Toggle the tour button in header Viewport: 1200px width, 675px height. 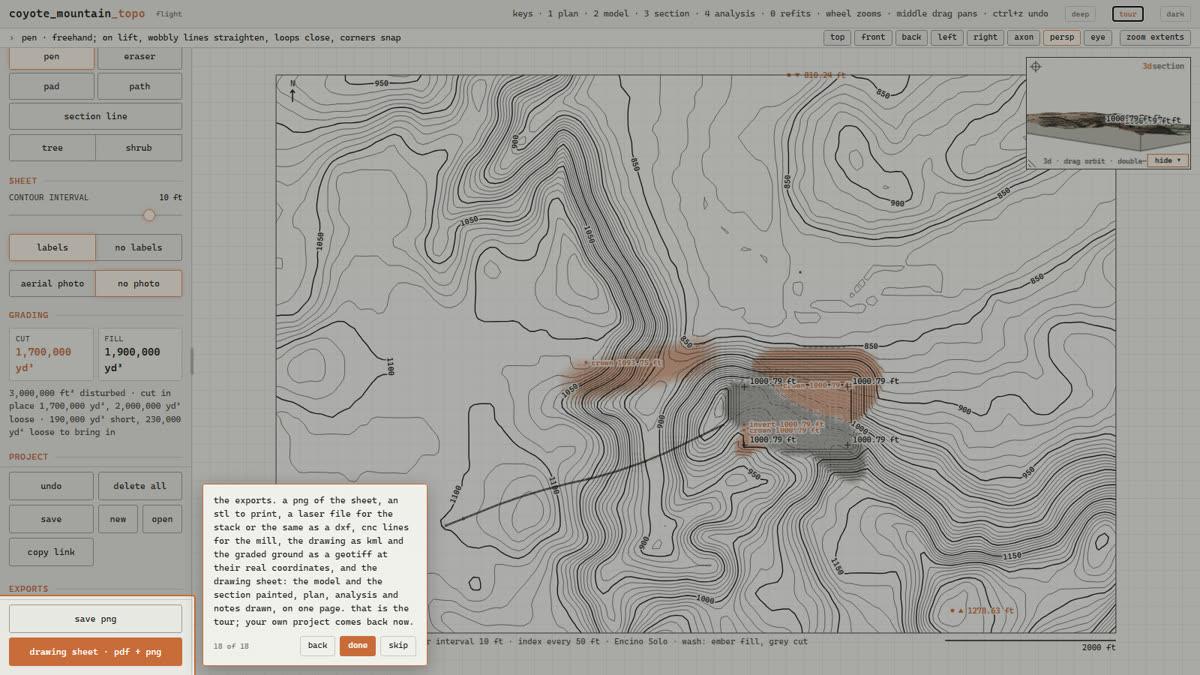coord(1128,14)
